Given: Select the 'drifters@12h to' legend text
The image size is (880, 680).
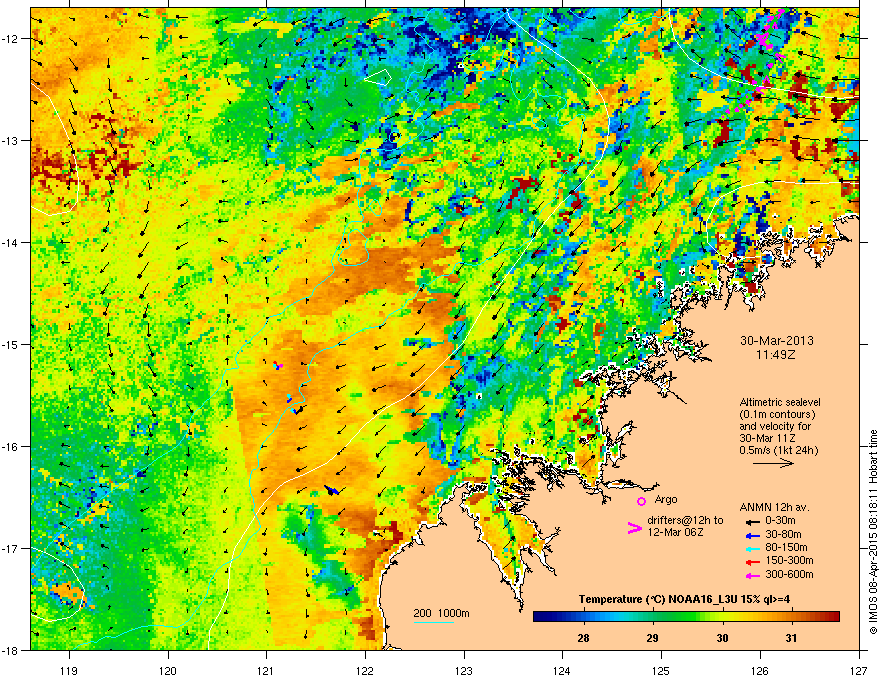Looking at the screenshot, I should point(685,520).
